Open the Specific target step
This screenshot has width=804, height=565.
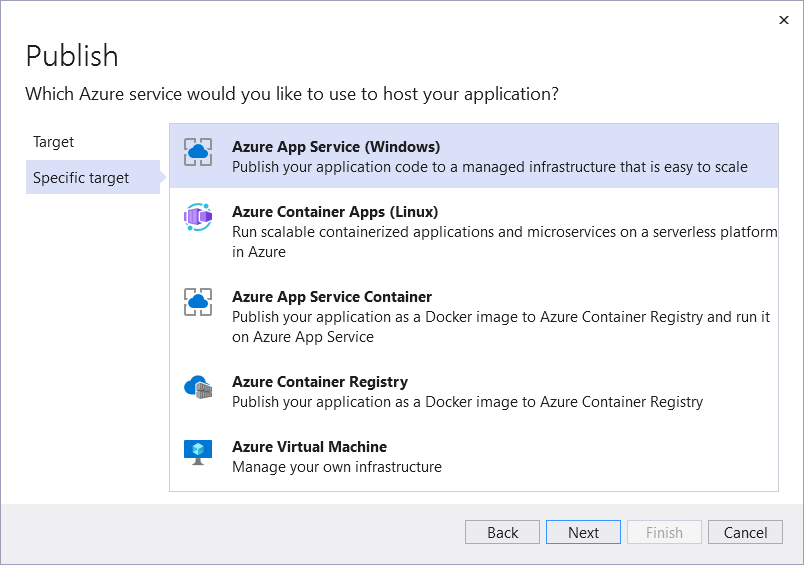click(93, 177)
